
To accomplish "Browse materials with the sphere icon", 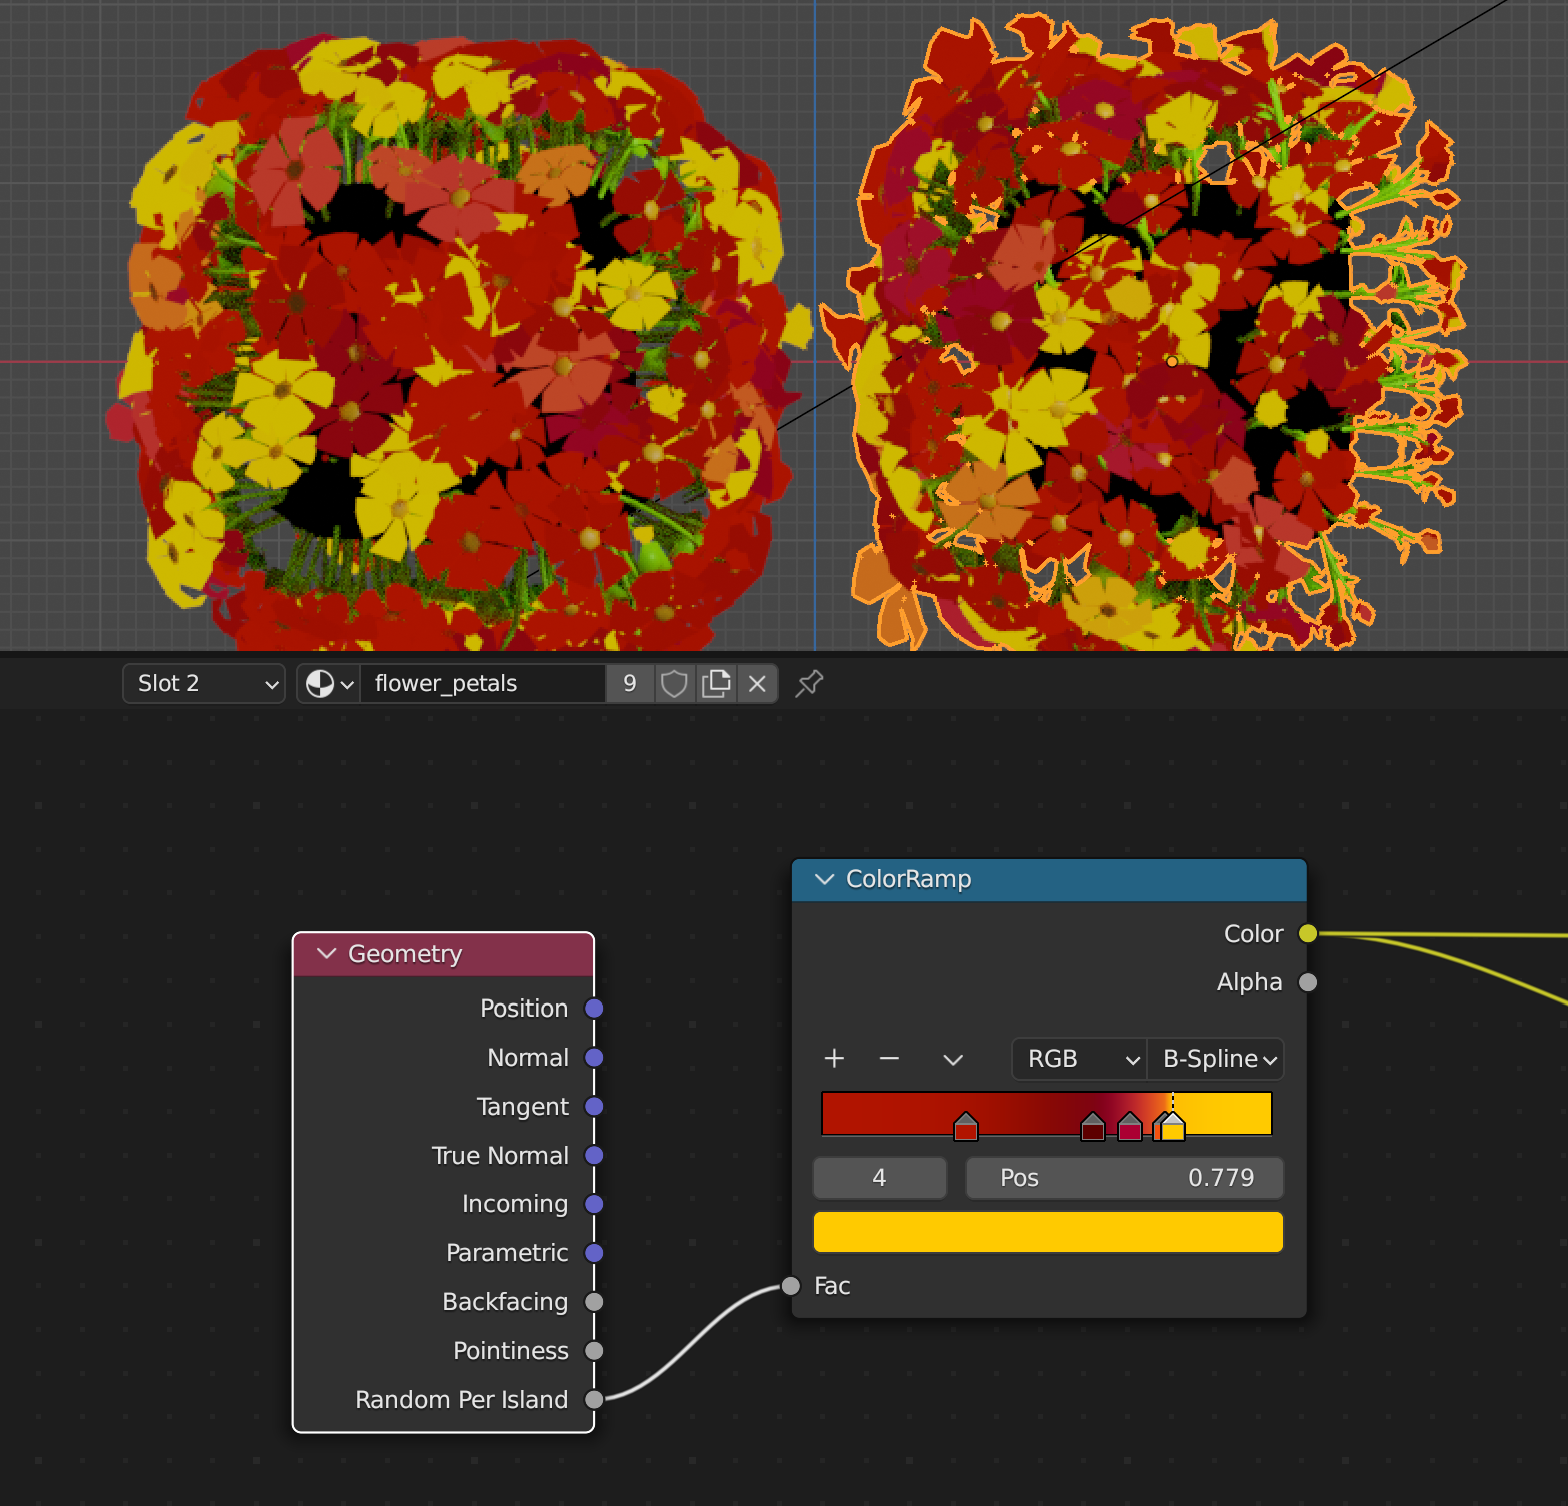I will (329, 683).
